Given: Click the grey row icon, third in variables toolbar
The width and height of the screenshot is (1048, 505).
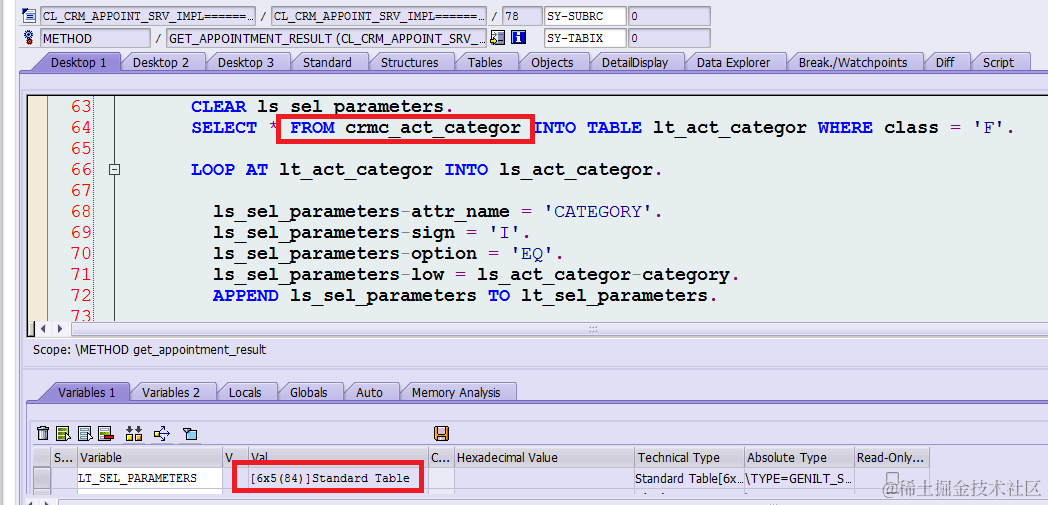Looking at the screenshot, I should (86, 434).
